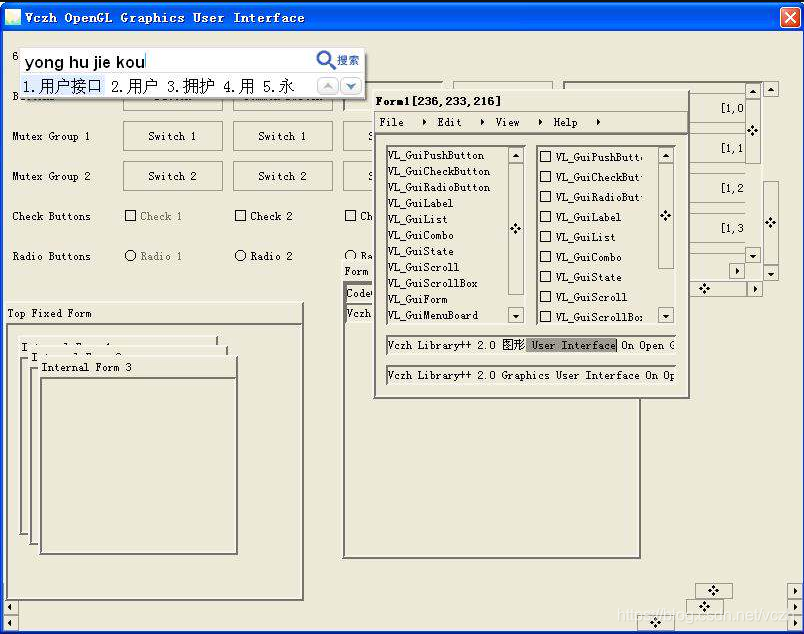Click the magnifier search icon in the IME bar
The image size is (804, 634).
pyautogui.click(x=326, y=60)
